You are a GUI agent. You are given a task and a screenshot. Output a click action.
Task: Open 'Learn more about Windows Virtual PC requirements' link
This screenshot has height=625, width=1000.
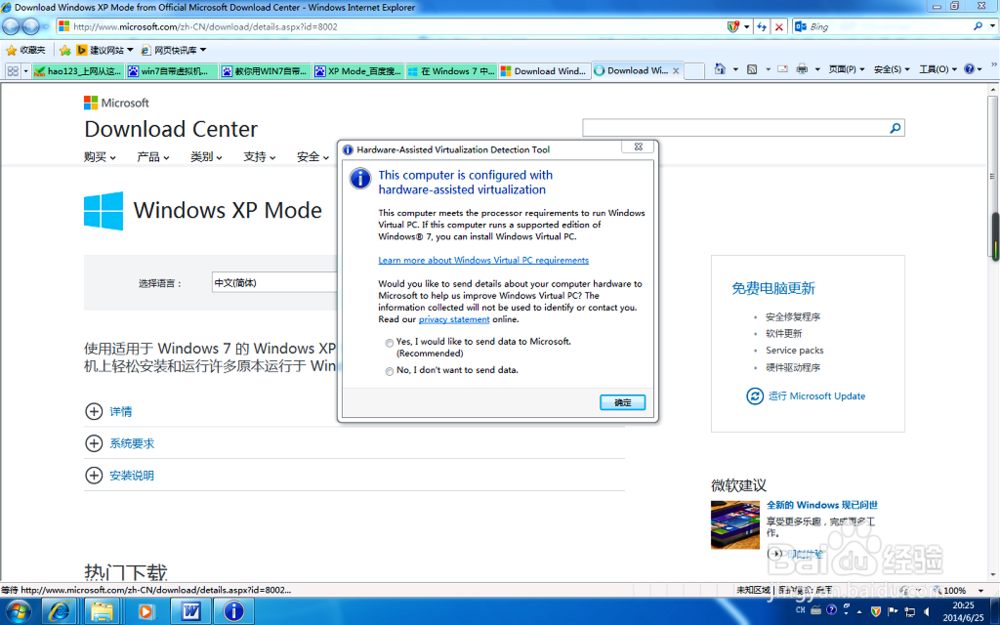tap(483, 260)
